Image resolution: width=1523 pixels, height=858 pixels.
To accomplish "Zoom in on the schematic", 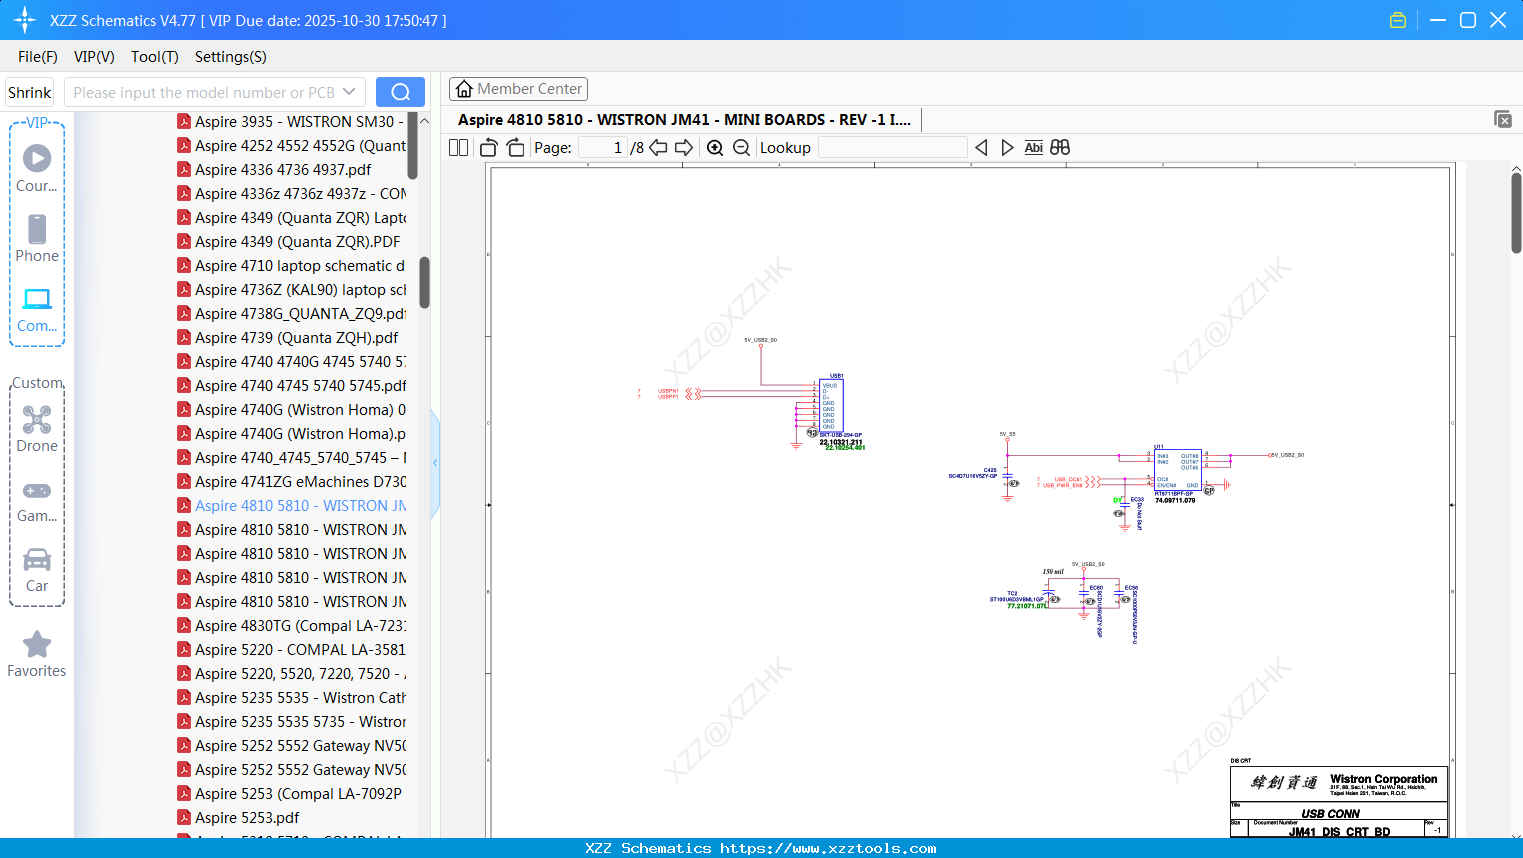I will 715,148.
